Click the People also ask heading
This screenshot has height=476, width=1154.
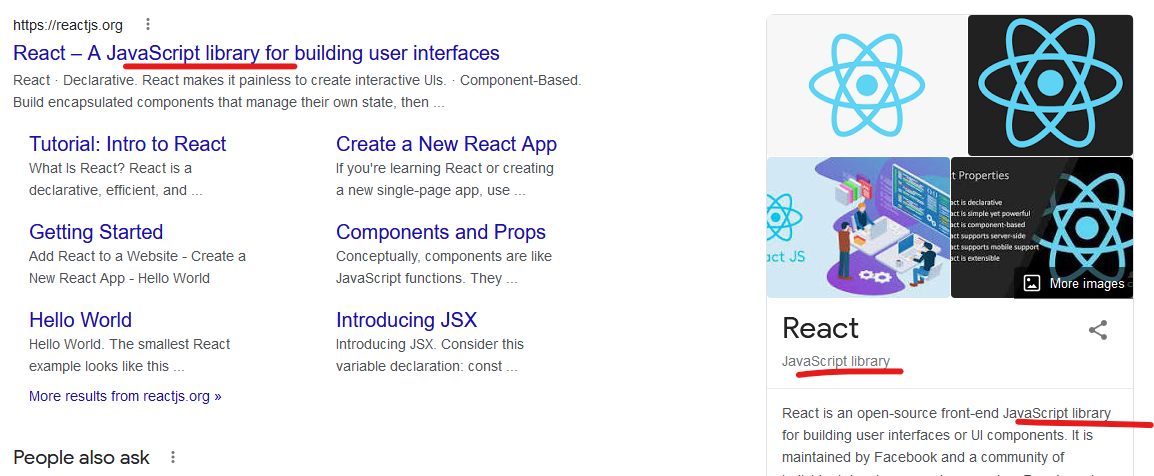(x=81, y=458)
